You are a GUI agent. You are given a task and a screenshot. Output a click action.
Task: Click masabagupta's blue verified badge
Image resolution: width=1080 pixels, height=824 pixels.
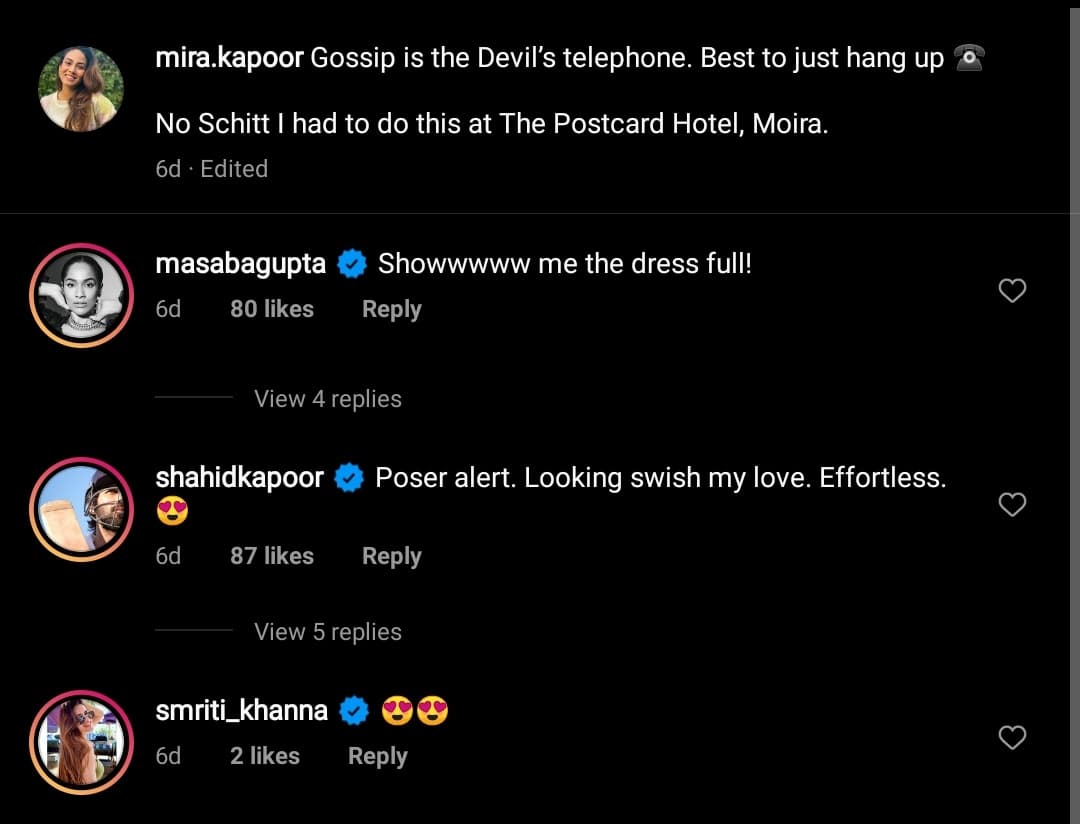point(350,265)
